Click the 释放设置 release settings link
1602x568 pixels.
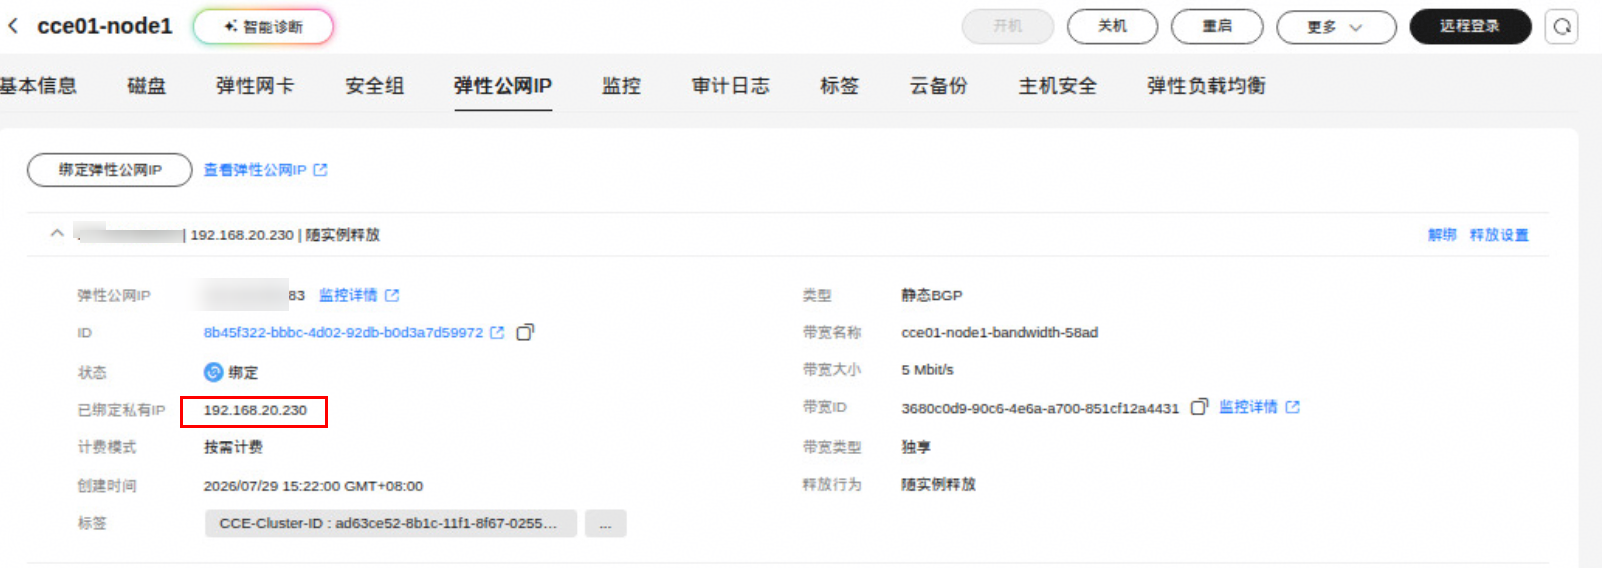[1499, 235]
